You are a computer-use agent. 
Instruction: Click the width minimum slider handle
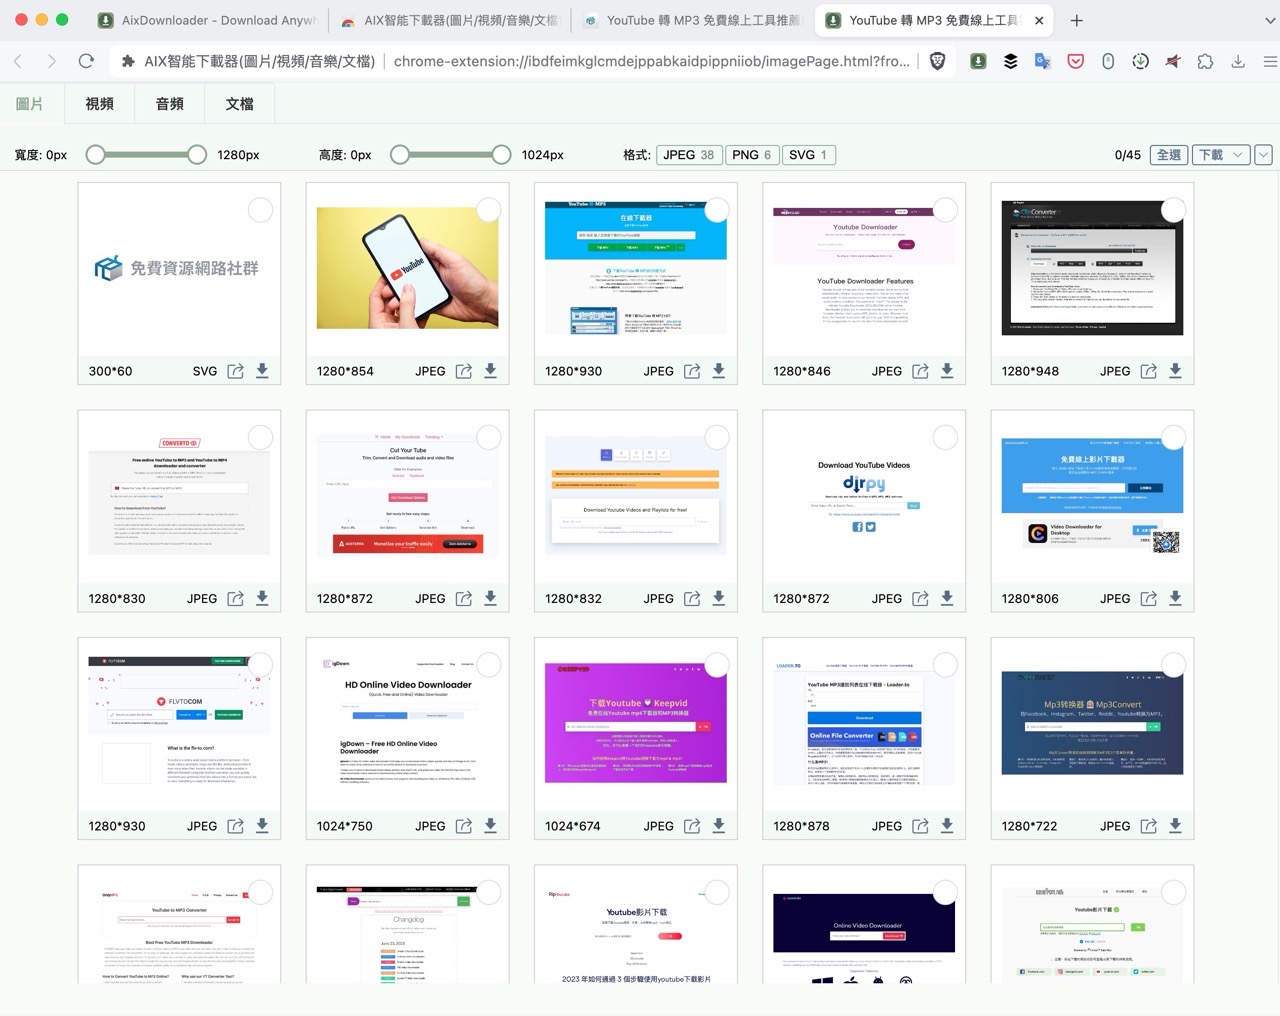(95, 154)
